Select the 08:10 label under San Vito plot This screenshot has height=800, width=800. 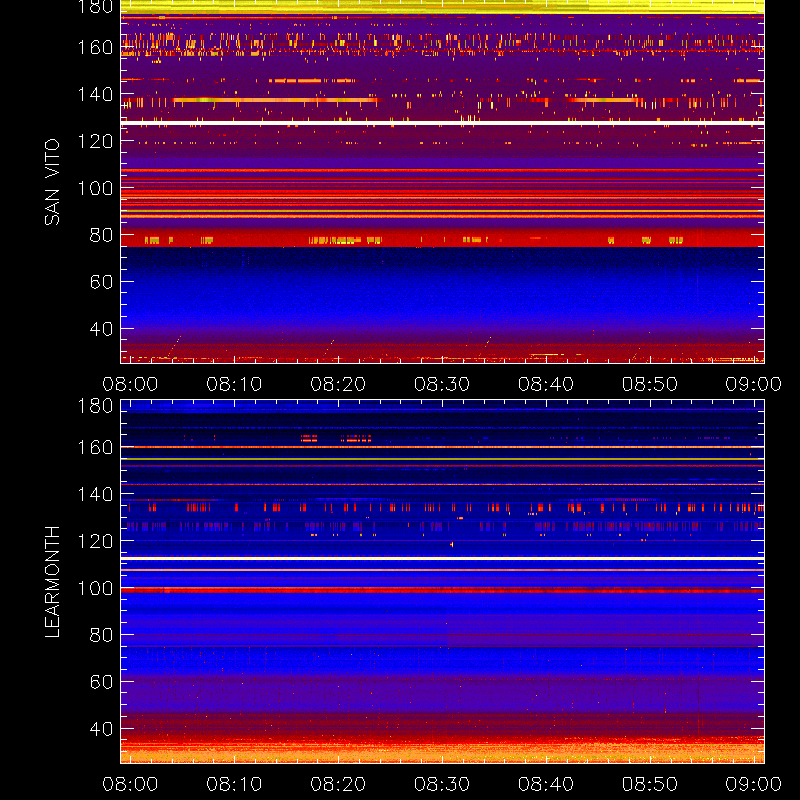pos(234,384)
